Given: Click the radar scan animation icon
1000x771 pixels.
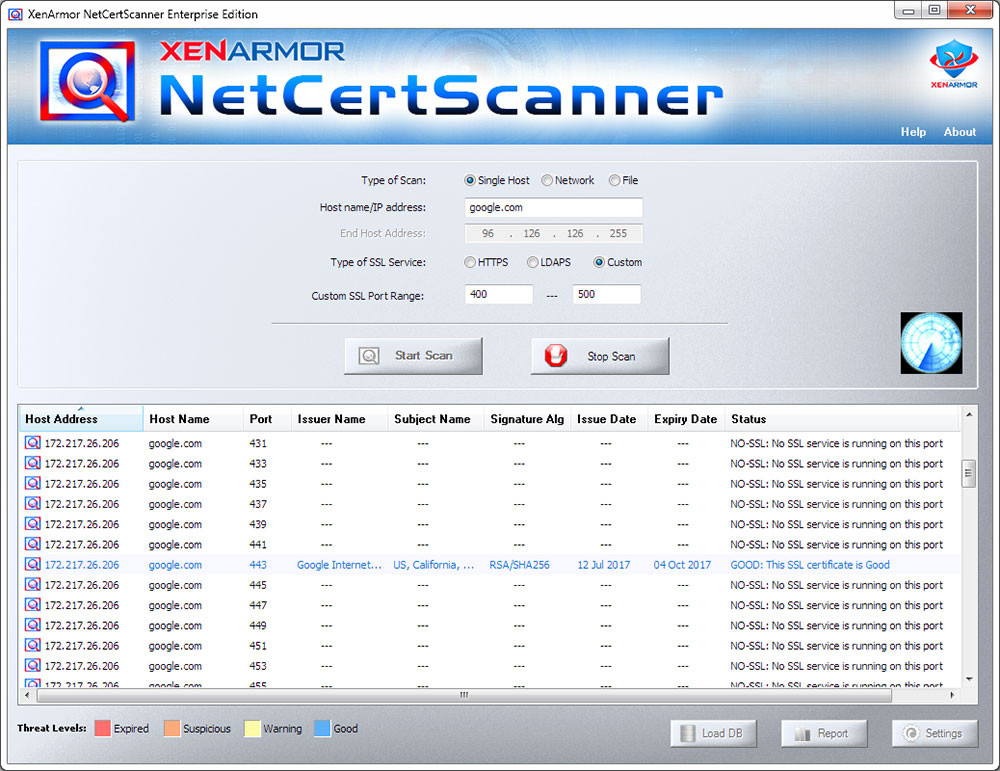Looking at the screenshot, I should pos(931,342).
